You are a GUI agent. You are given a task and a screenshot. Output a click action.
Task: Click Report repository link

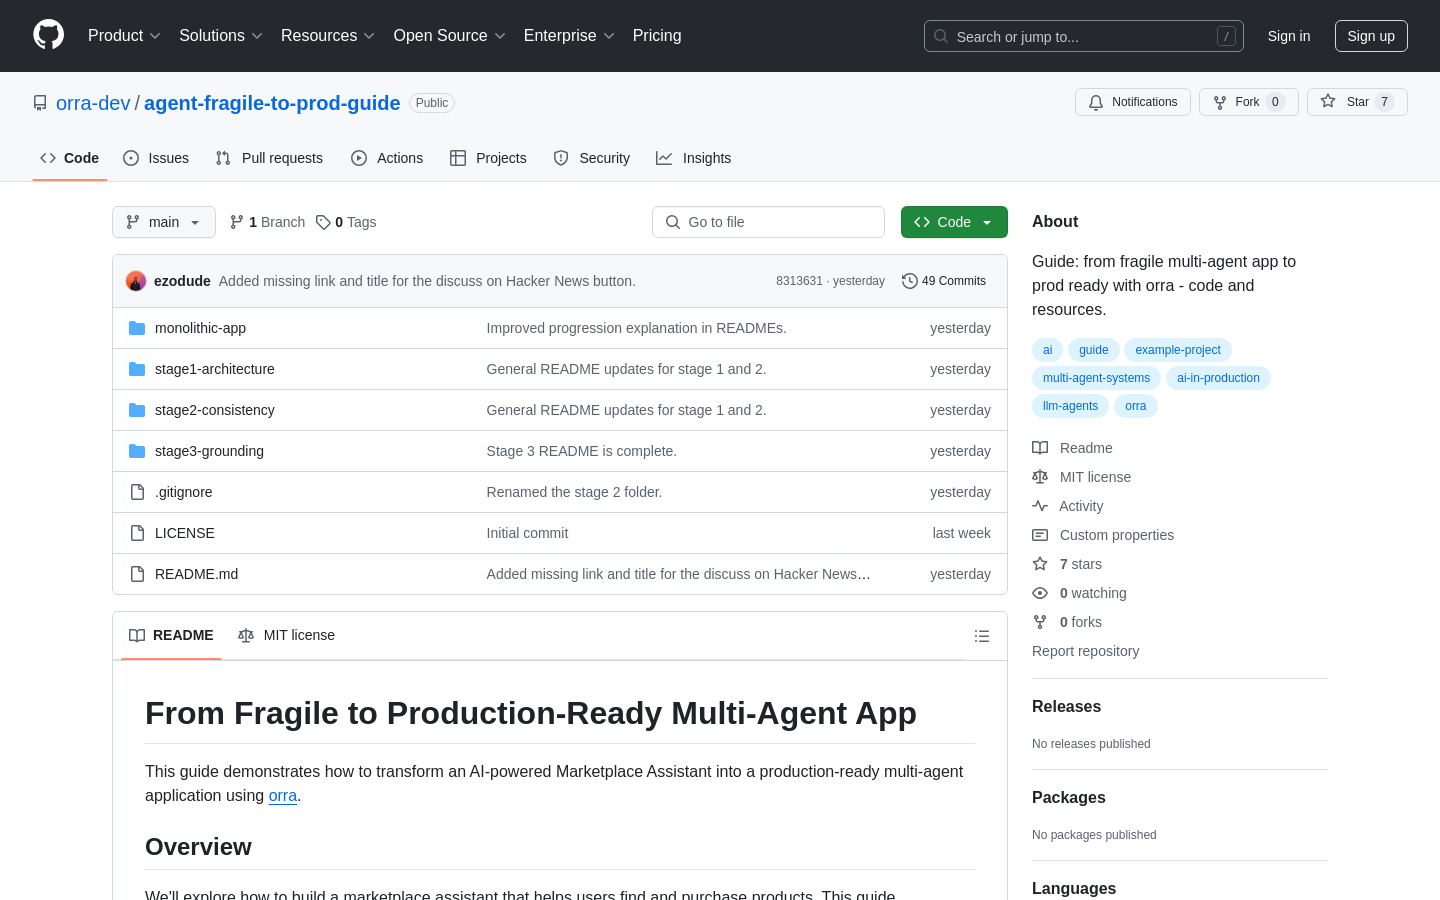click(1085, 651)
